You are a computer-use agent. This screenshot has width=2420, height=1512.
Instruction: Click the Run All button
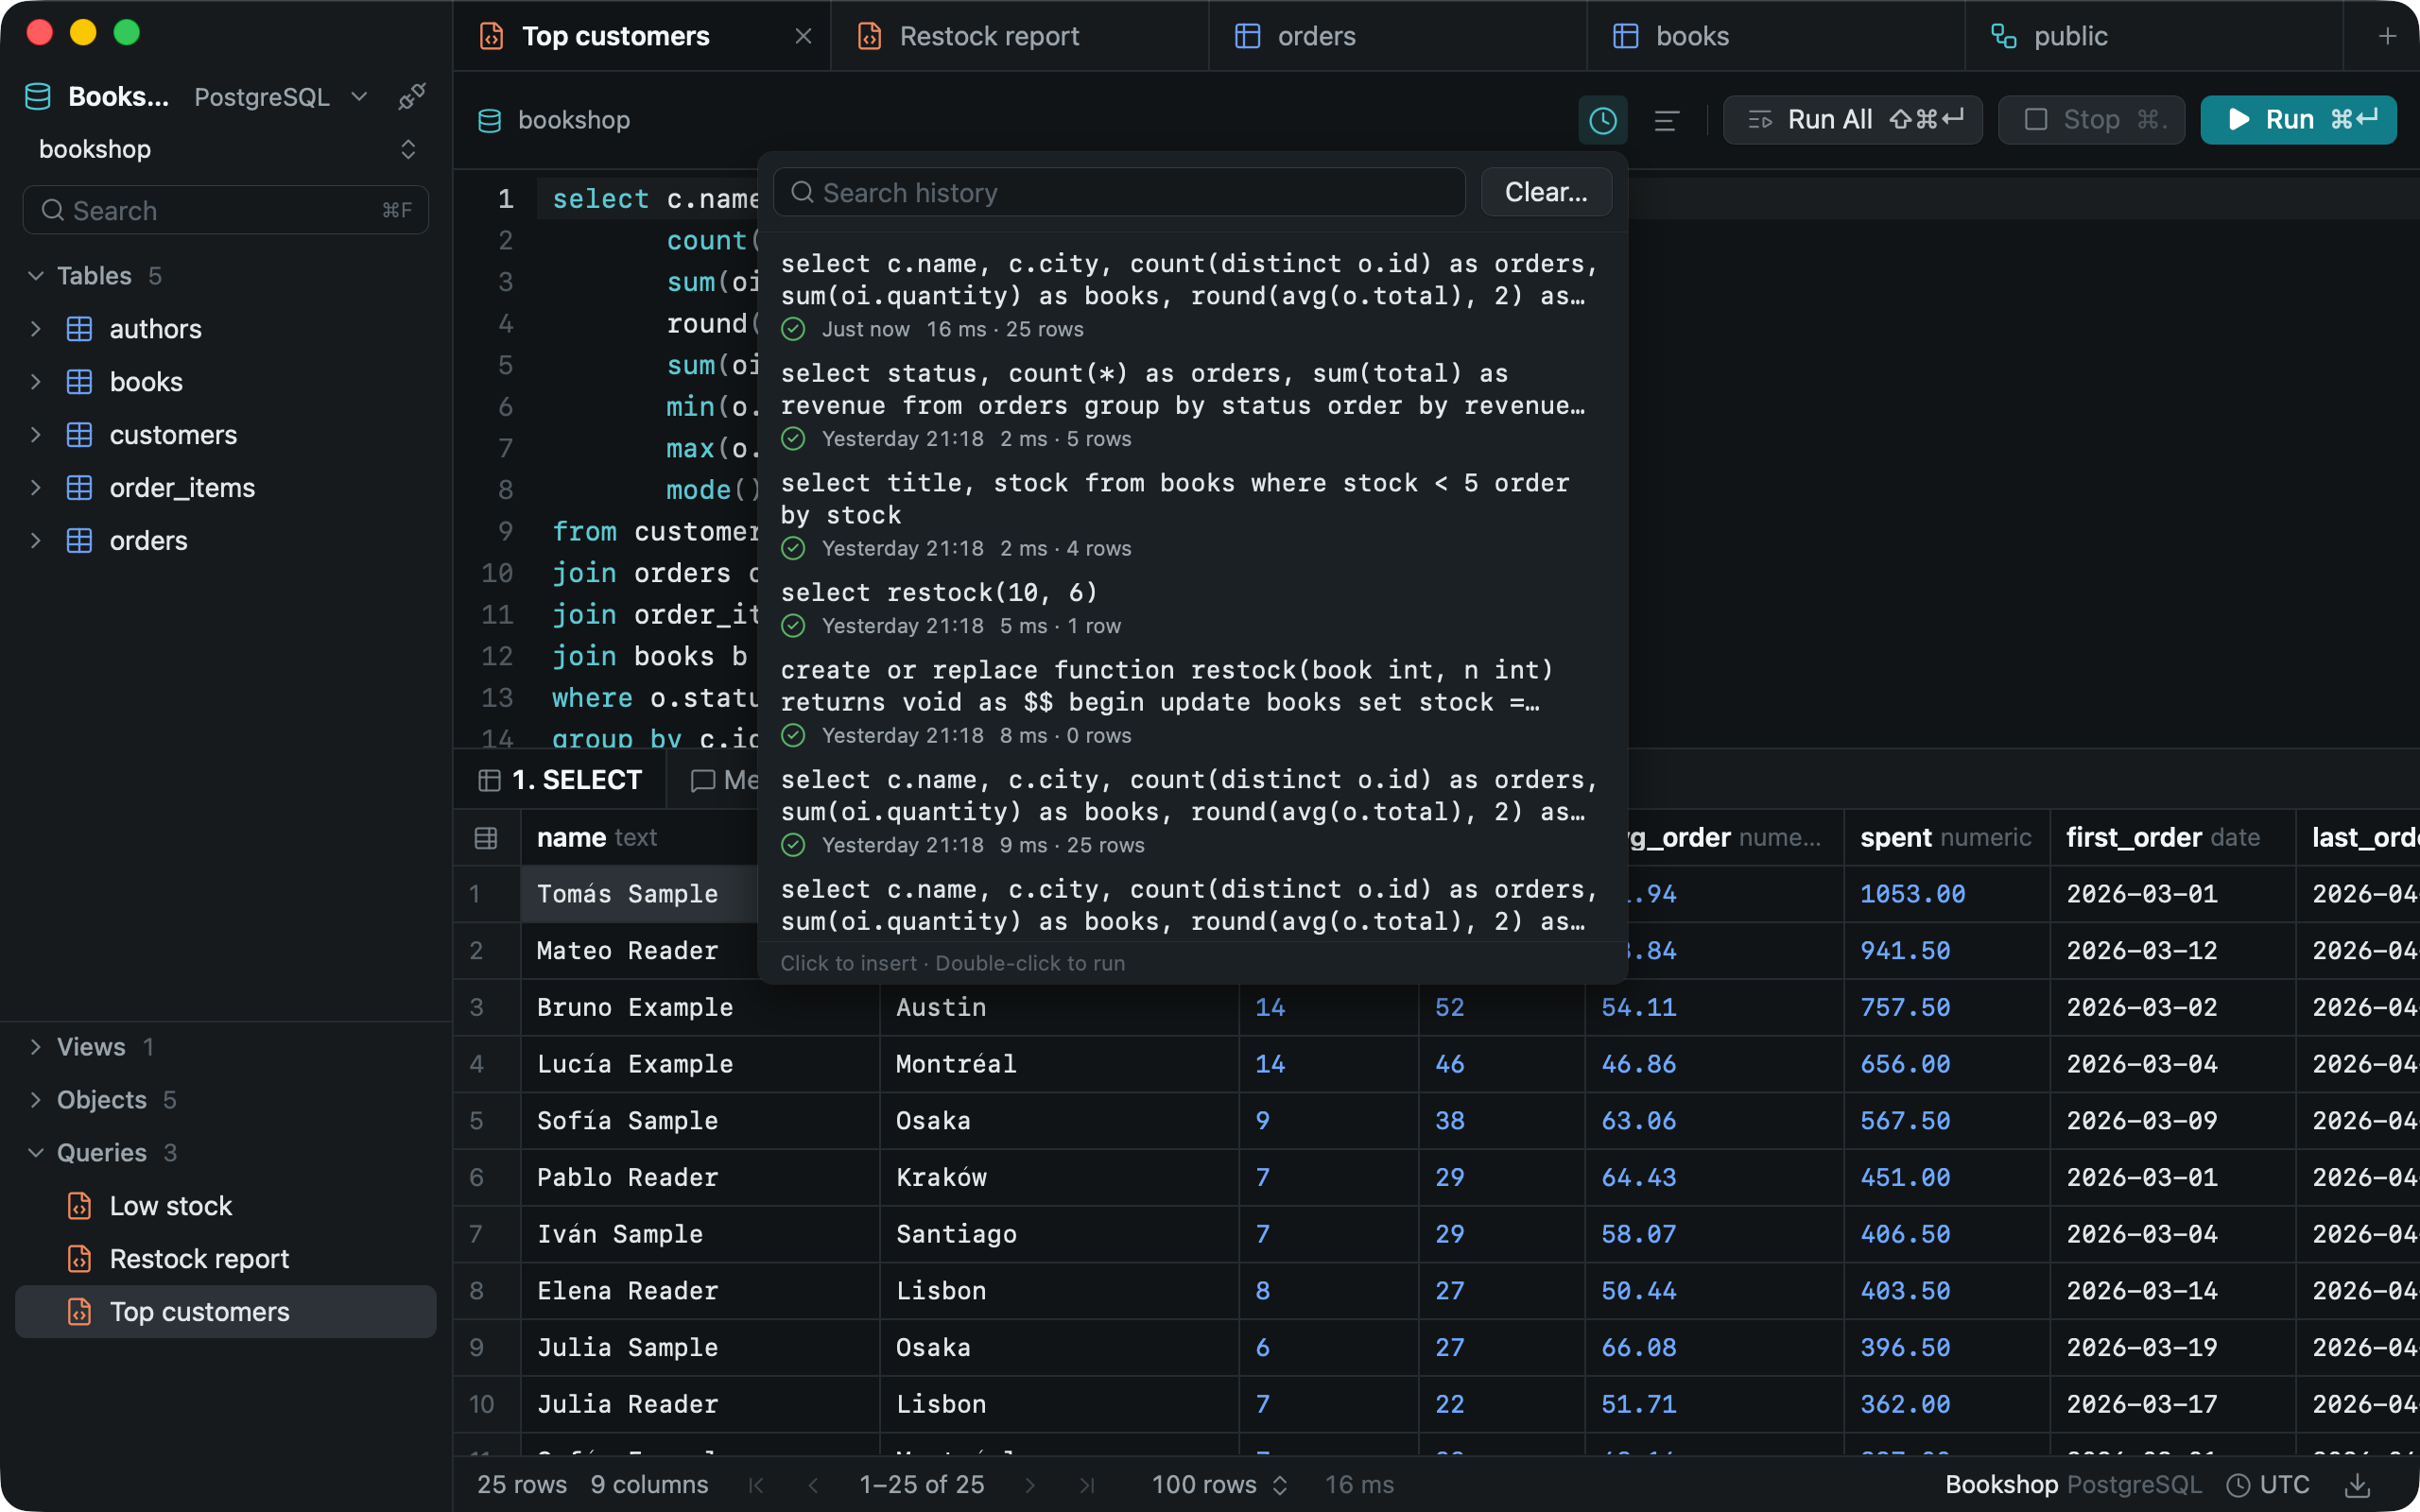1852,120
